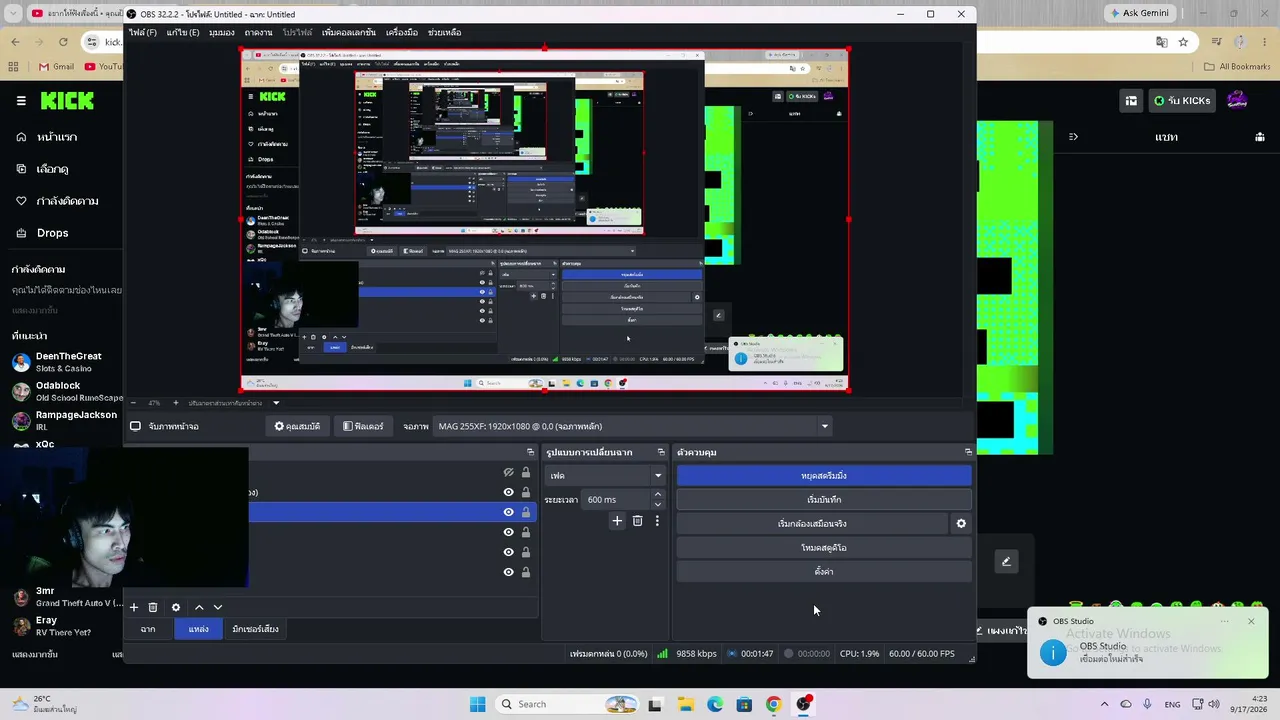Open the ช่วยเหลือ menu in OBS

coord(444,32)
